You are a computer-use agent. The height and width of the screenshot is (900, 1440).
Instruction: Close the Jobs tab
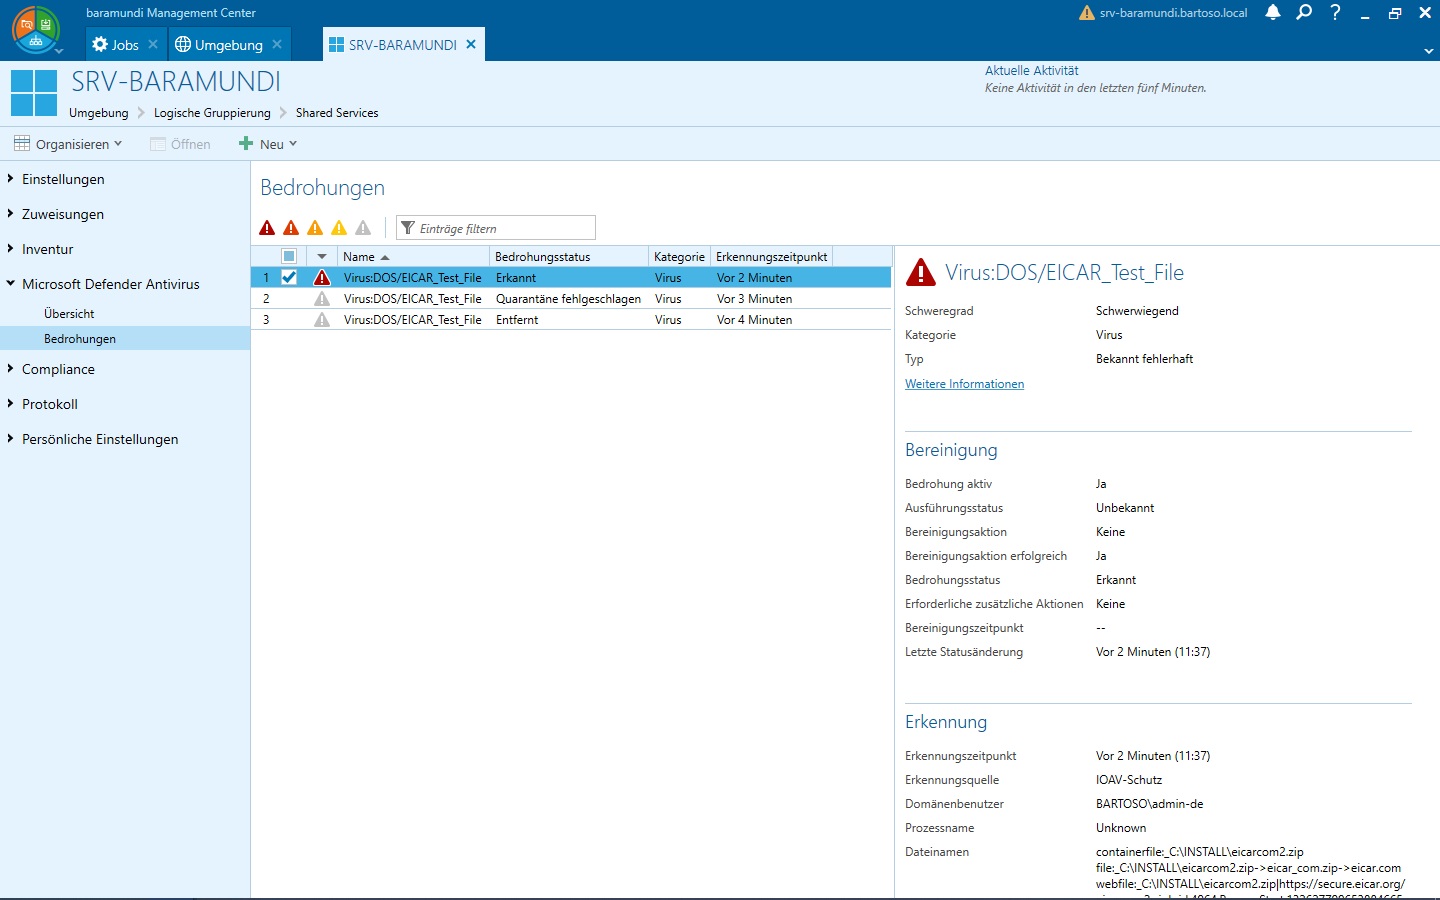click(x=153, y=44)
